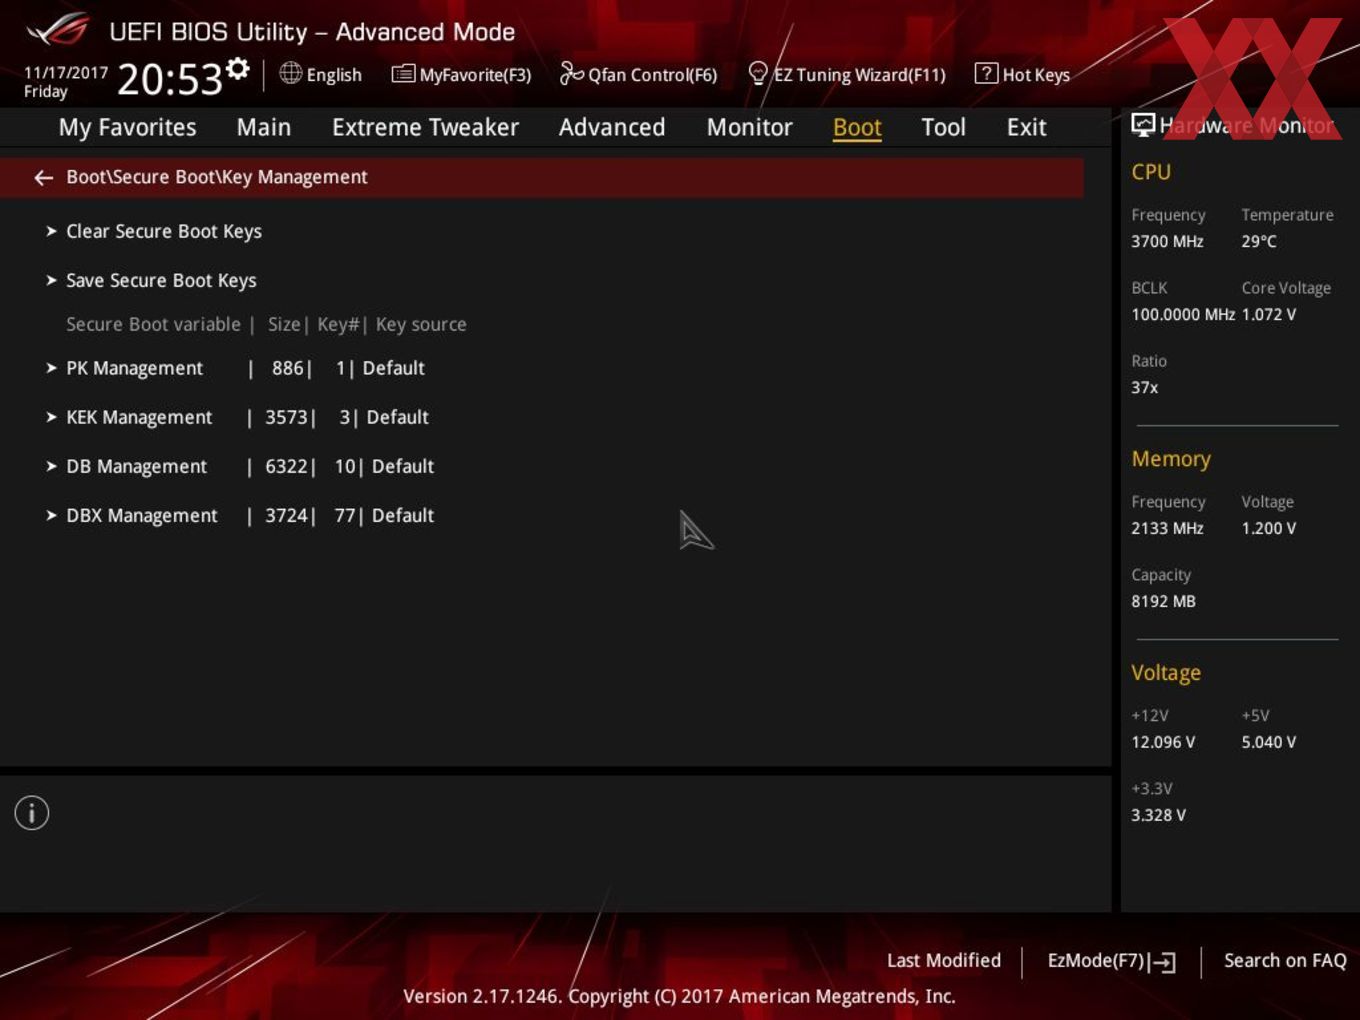Click Core Voltage value 1.072 V
Screen dimensions: 1360x1020
click(x=1269, y=314)
